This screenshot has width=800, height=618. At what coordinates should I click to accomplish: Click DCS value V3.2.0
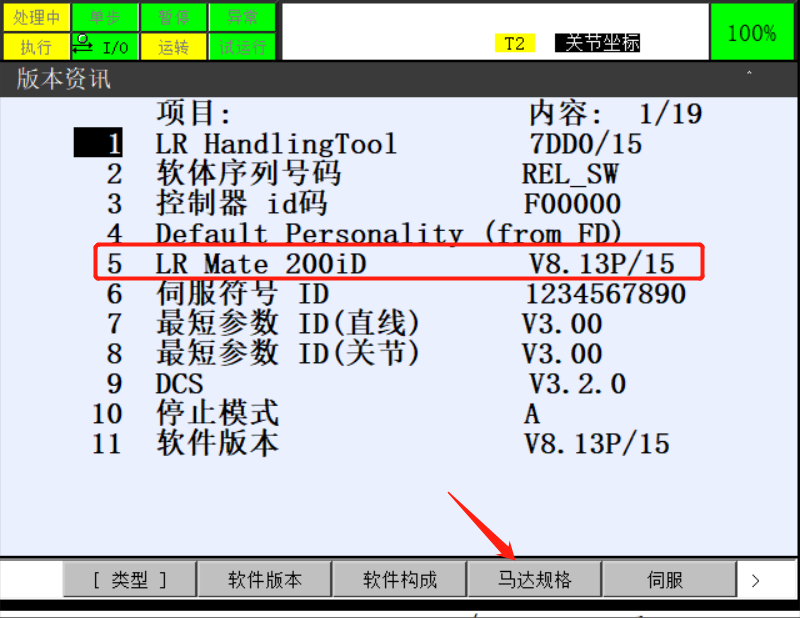click(x=578, y=384)
